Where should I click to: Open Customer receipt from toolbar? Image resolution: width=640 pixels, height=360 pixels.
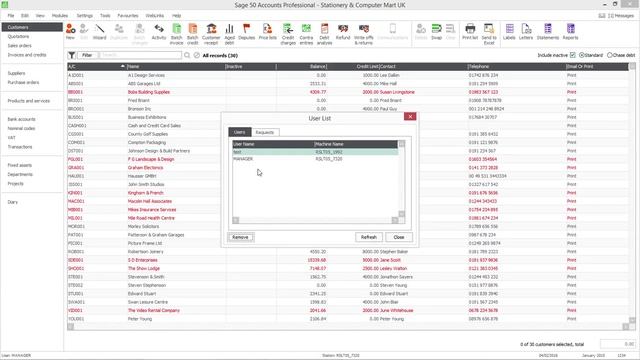(x=211, y=34)
